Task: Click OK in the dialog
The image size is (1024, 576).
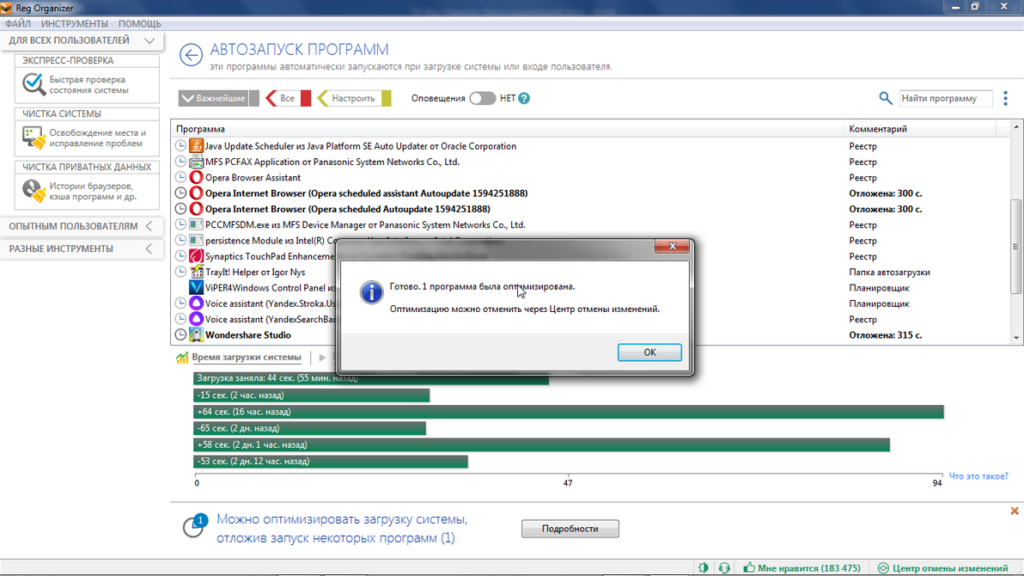Action: coord(649,352)
